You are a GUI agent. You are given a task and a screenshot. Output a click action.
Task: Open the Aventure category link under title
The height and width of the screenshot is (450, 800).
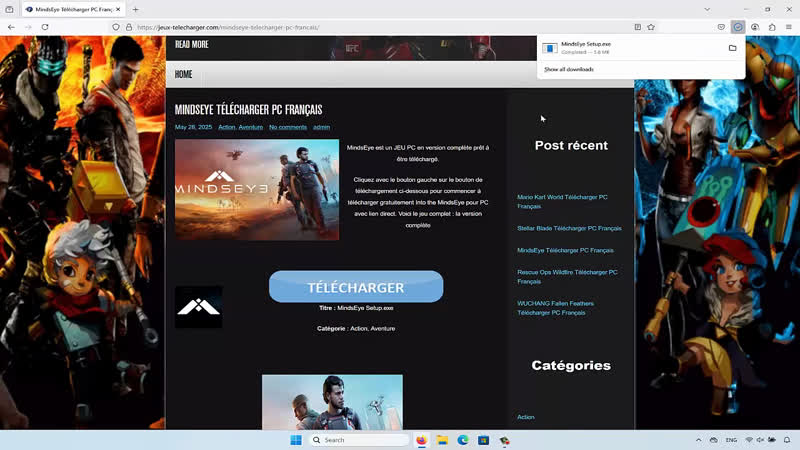coord(251,127)
